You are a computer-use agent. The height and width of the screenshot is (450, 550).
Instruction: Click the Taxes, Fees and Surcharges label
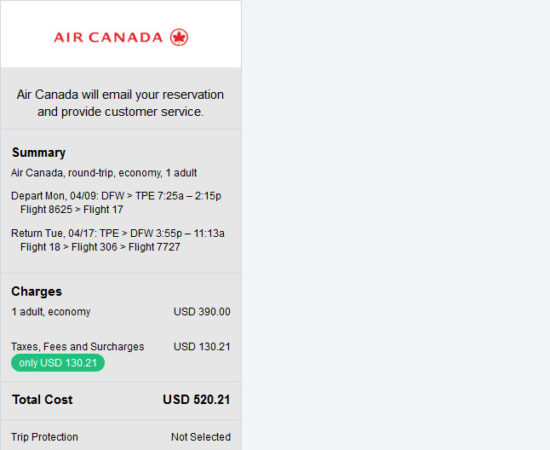tap(78, 347)
